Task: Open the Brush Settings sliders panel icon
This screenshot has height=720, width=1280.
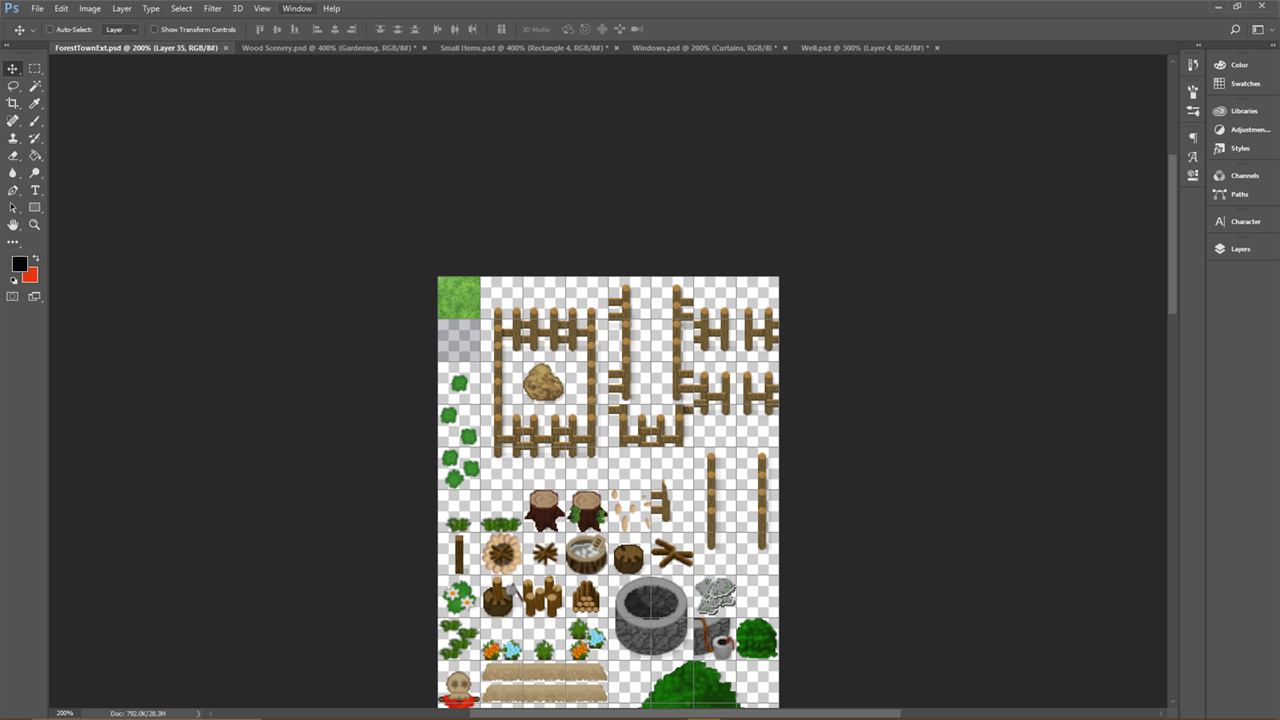Action: pos(1193,111)
